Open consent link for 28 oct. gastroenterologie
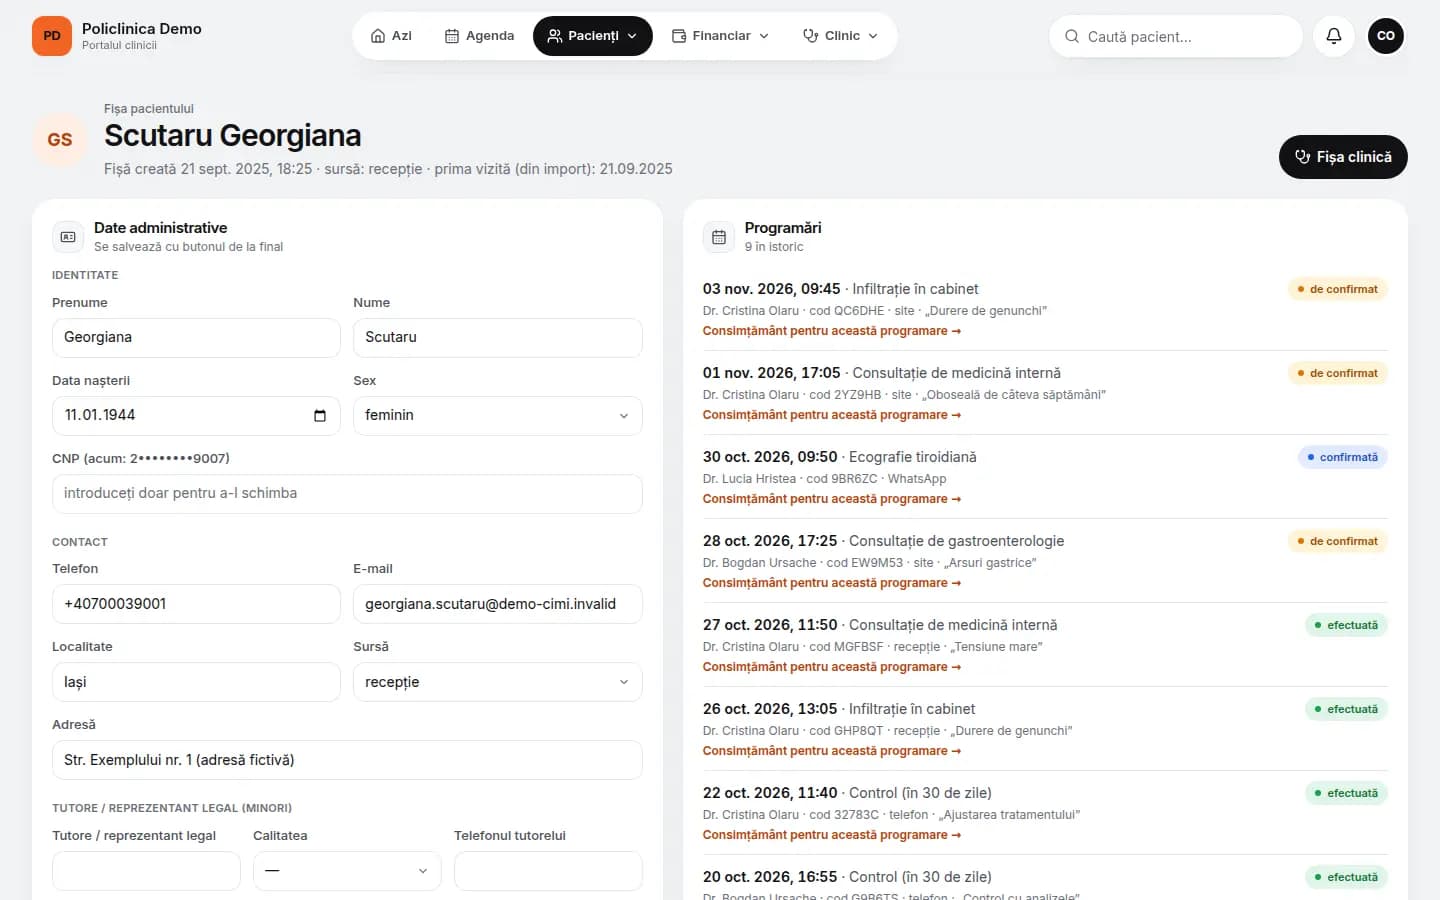 click(832, 583)
